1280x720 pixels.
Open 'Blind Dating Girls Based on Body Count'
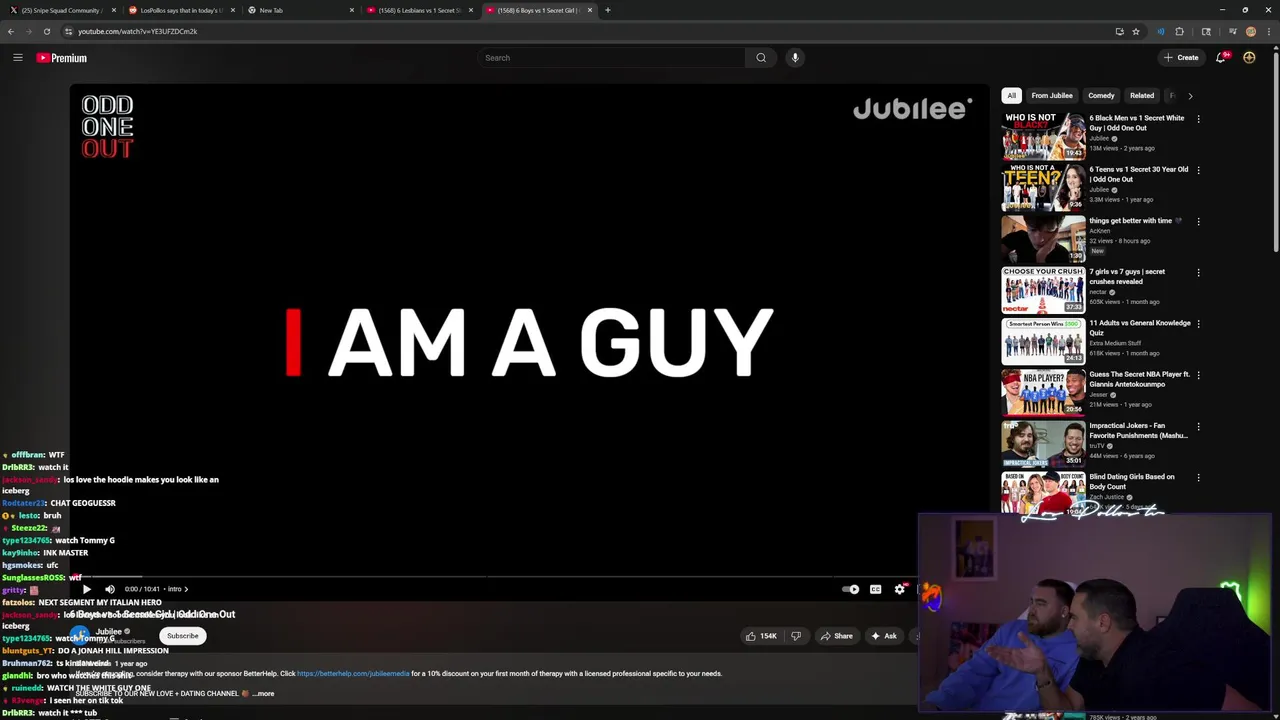1132,482
